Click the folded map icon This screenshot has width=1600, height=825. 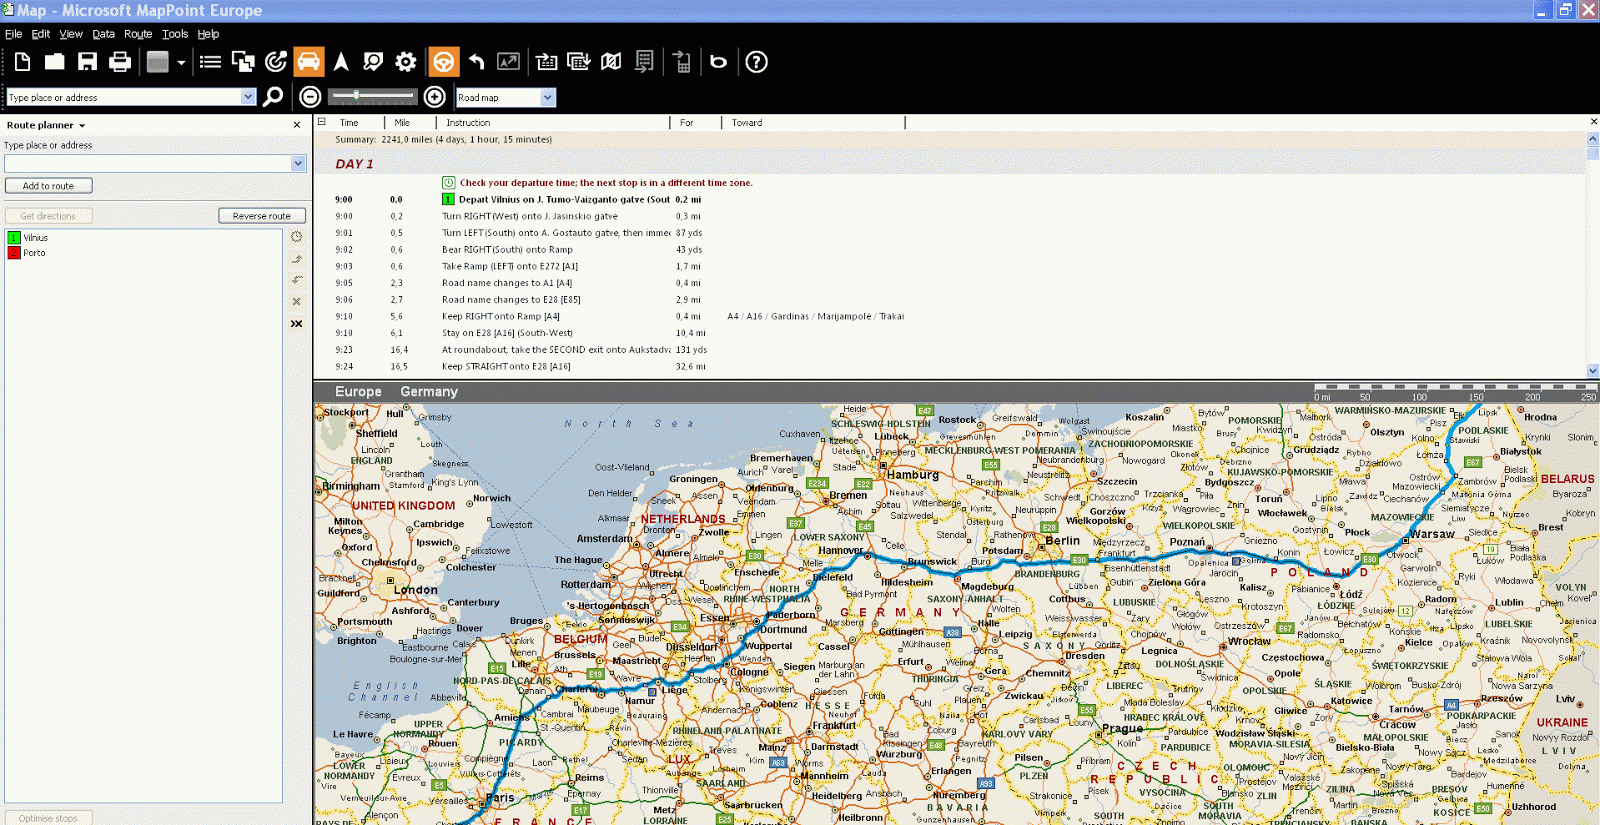[x=611, y=62]
